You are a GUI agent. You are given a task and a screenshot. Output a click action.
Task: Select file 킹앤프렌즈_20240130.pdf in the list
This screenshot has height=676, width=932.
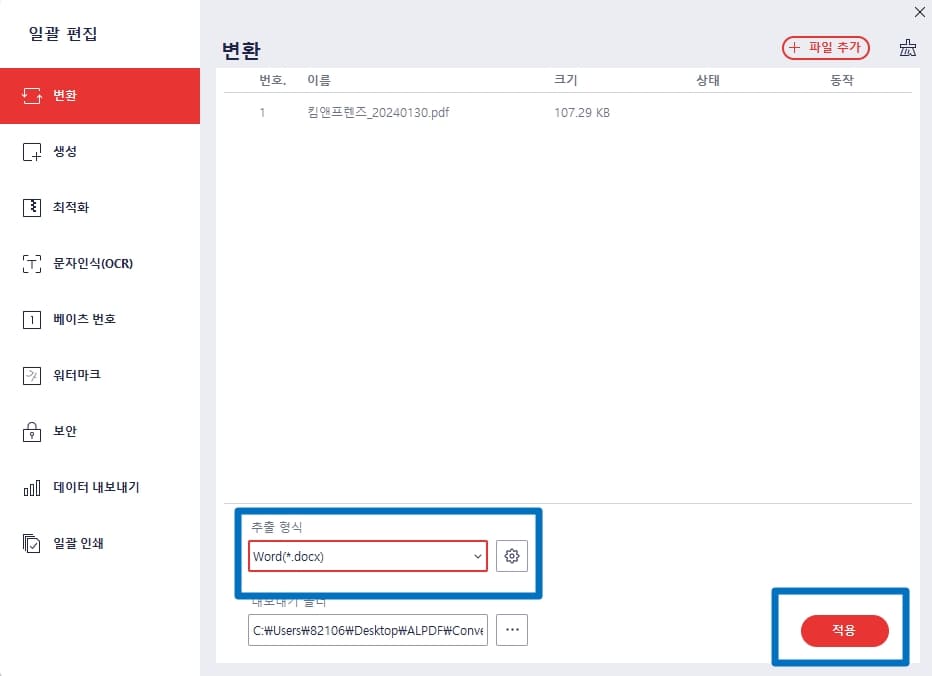click(378, 112)
